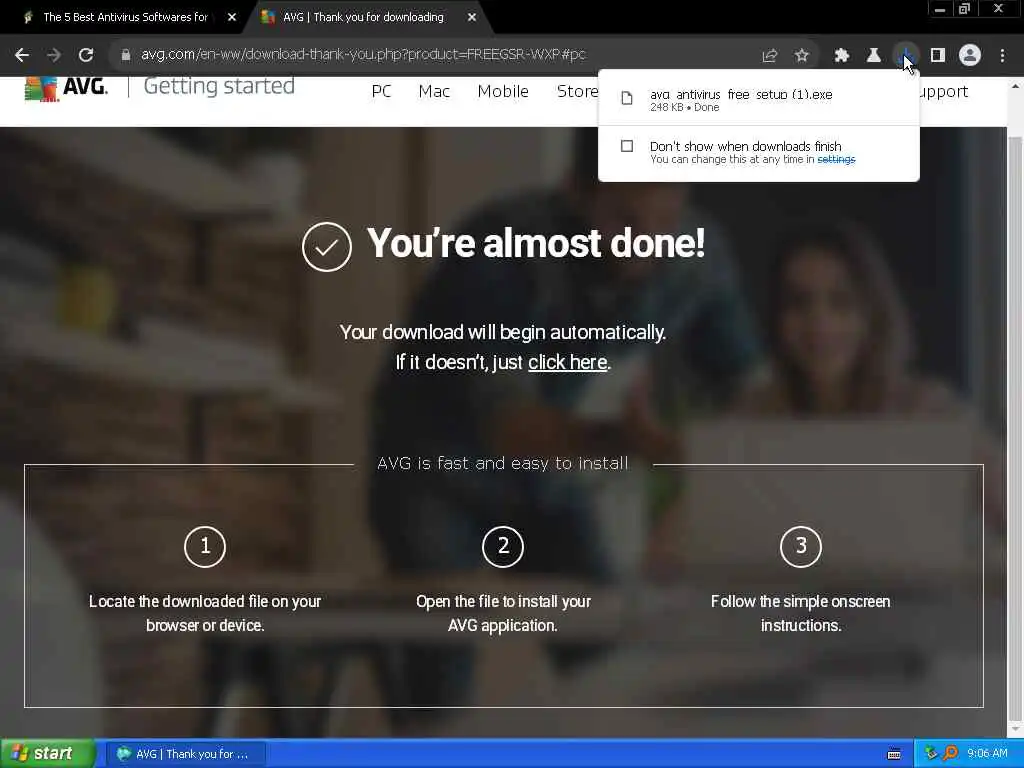Open the Chrome Labs flask icon
The width and height of the screenshot is (1024, 768).
874,56
